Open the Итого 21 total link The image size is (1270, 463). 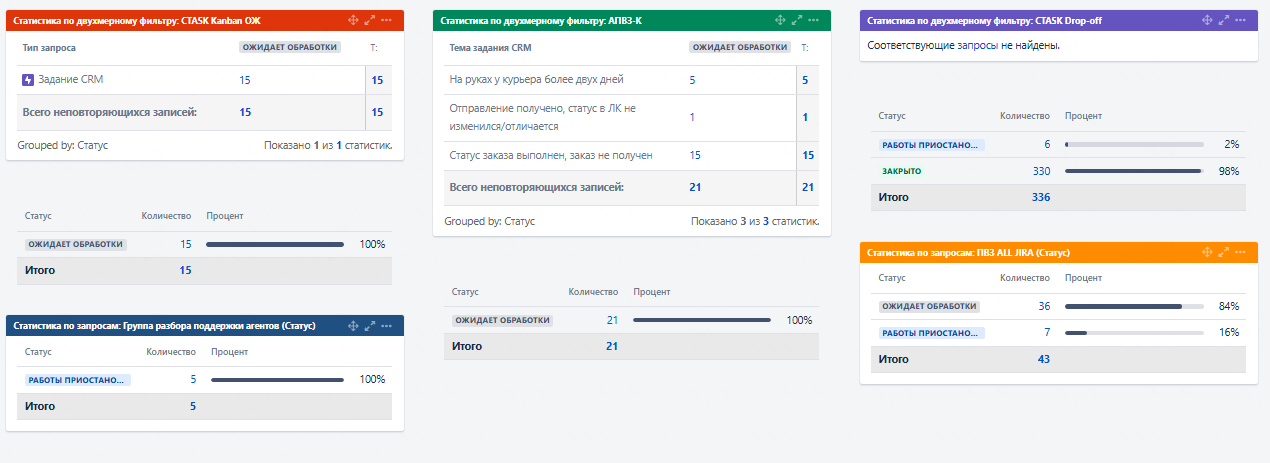[x=612, y=346]
